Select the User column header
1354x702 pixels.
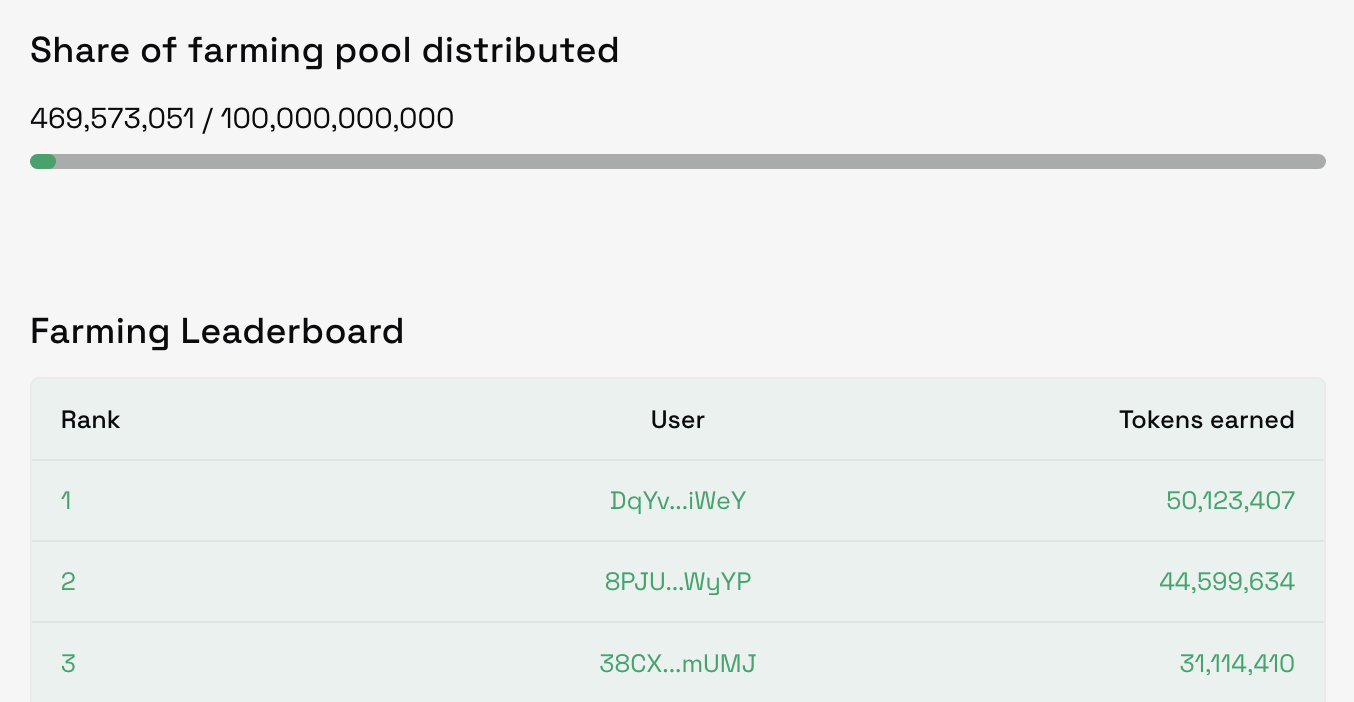[678, 420]
